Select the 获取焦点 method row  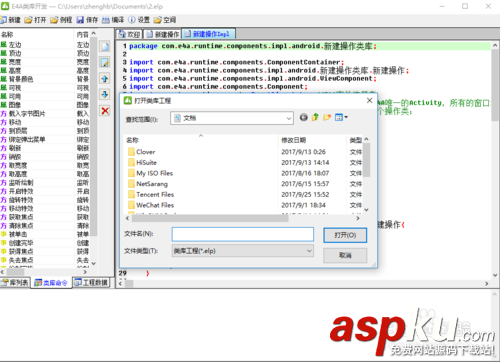[45, 217]
